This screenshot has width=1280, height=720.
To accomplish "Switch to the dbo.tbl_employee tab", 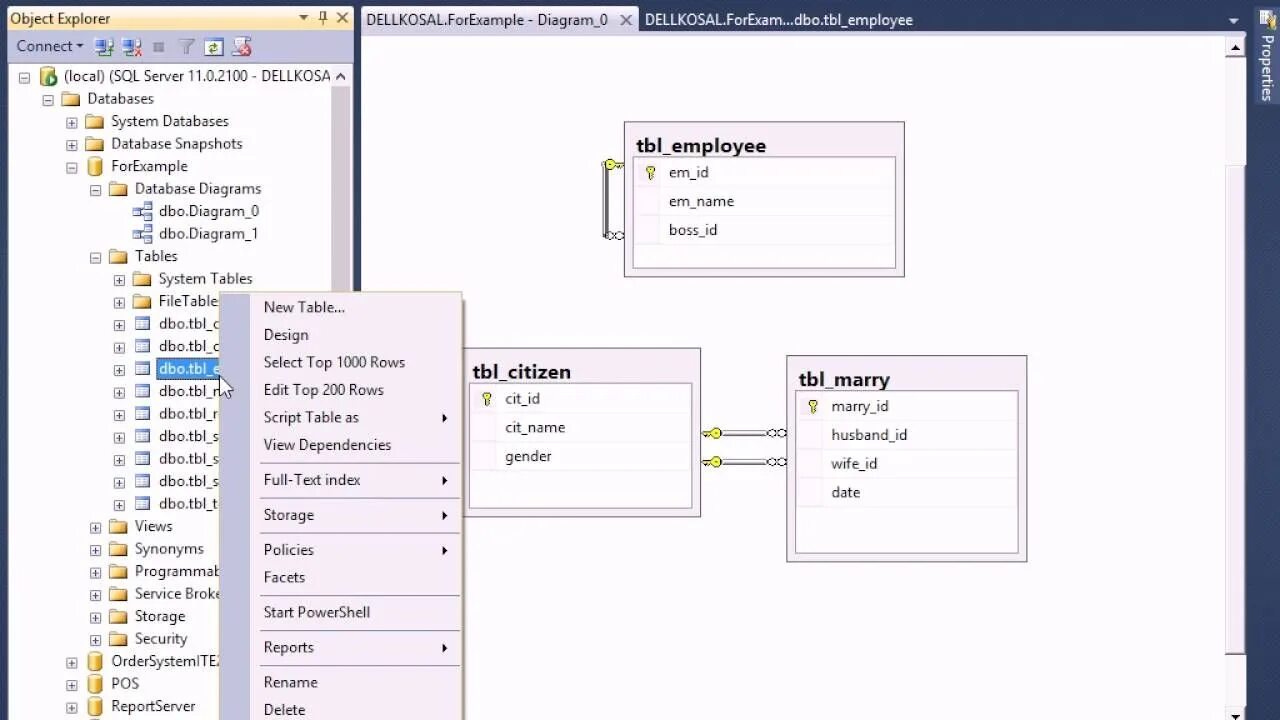I will [778, 19].
